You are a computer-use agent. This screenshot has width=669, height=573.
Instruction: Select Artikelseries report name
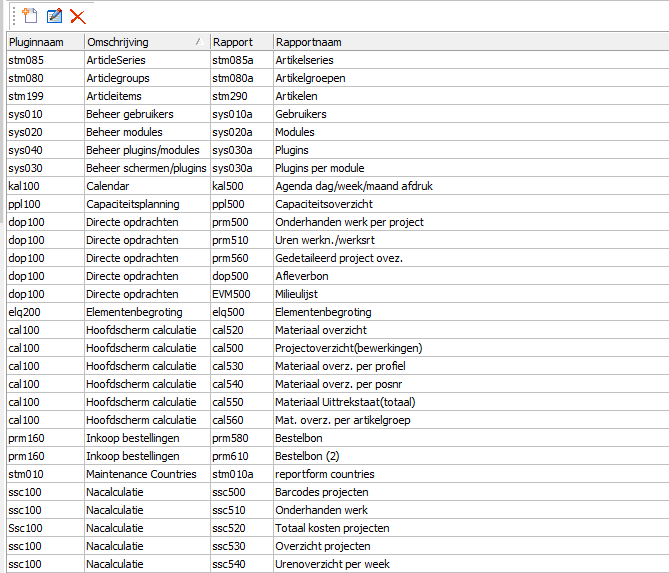coord(471,60)
